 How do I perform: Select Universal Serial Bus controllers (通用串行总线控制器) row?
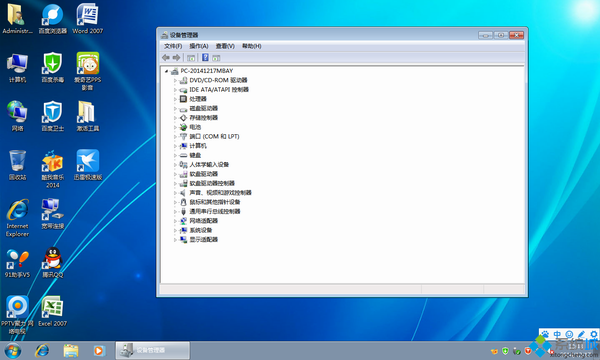215,211
